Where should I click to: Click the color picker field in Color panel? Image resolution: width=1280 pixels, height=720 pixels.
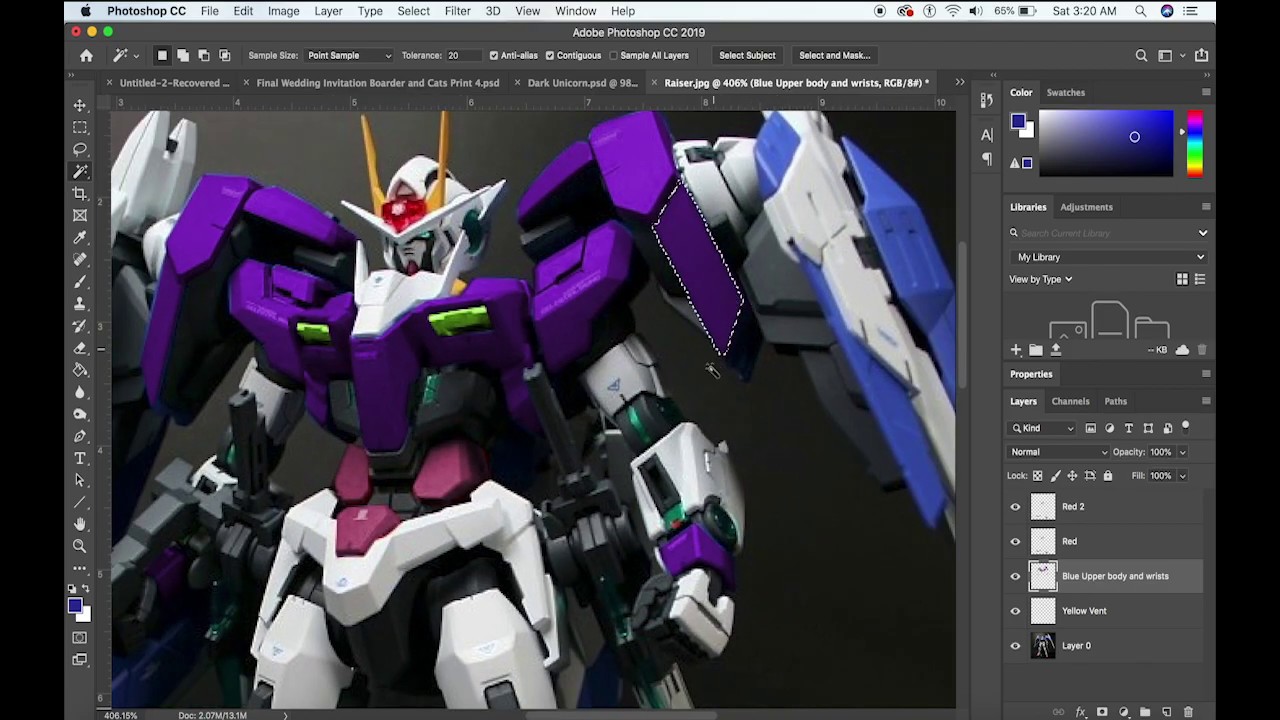[1106, 144]
